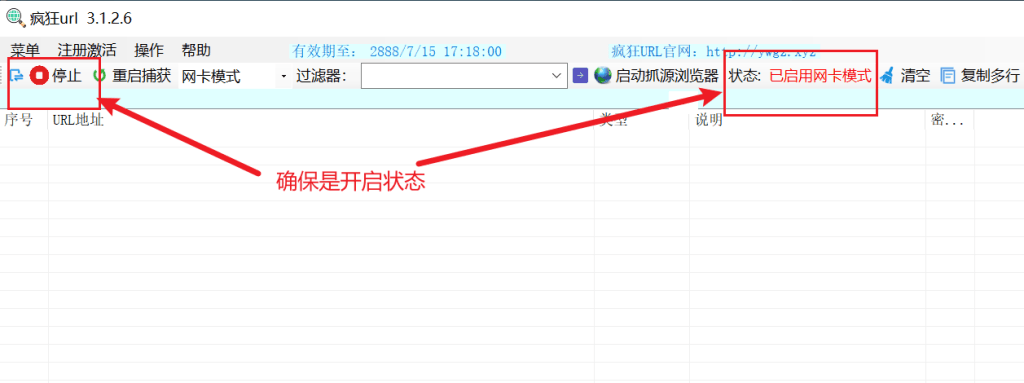Click the copy multiple rows icon
Screen dimensions: 1024x383
(x=948, y=76)
